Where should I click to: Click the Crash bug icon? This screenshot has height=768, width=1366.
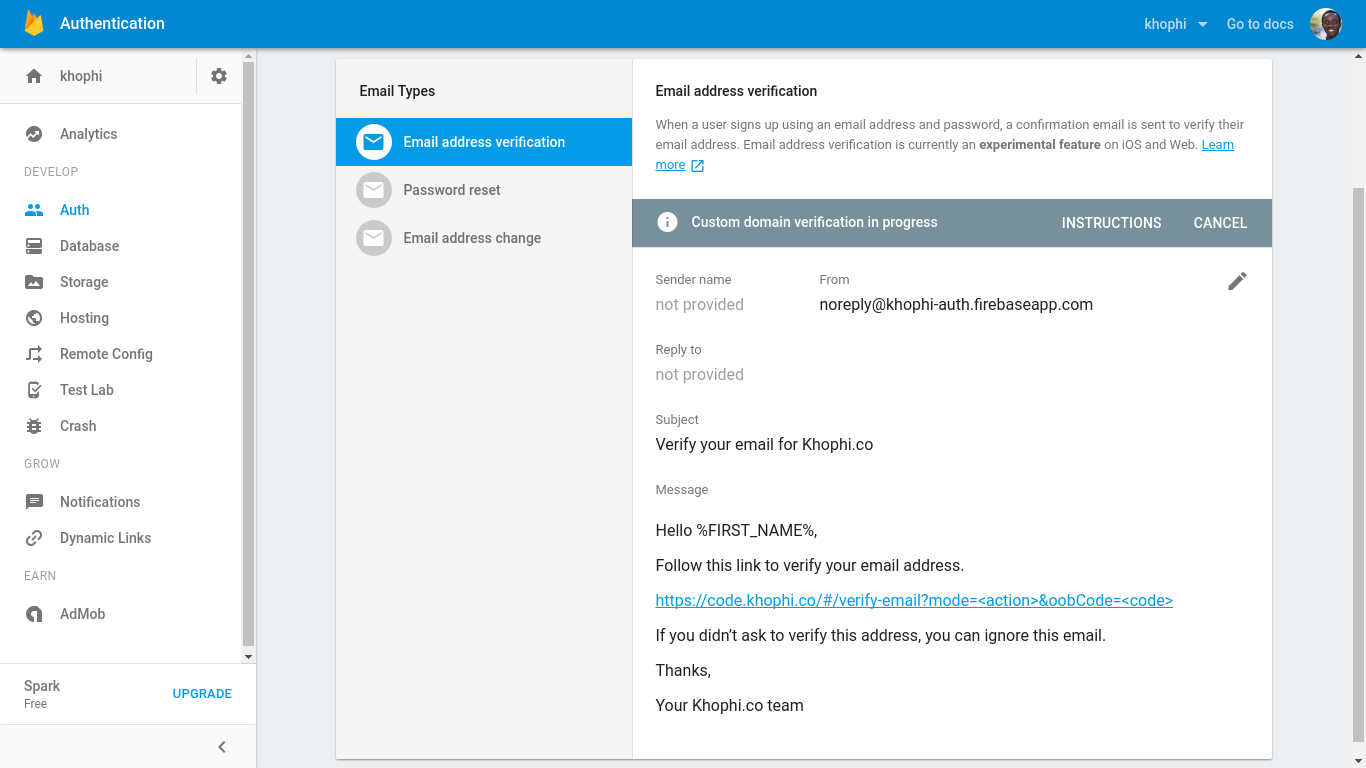click(x=34, y=426)
